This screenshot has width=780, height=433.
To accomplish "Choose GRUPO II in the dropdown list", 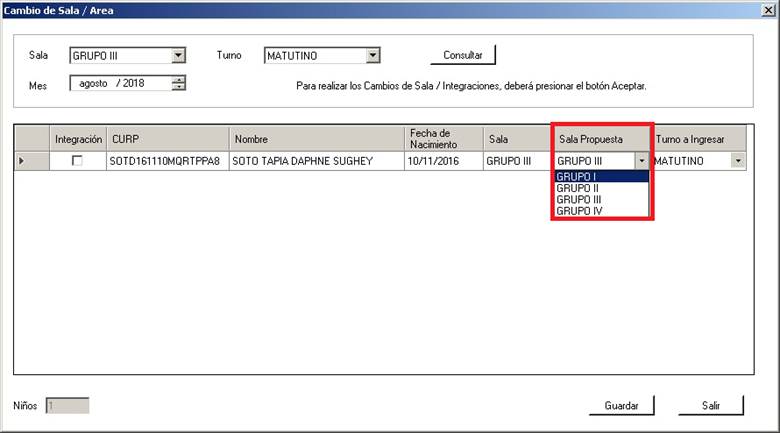I will coord(602,188).
